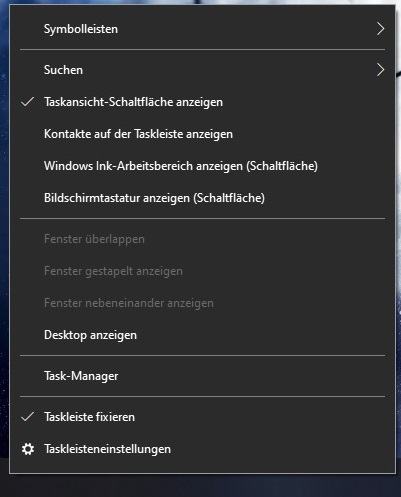
Task: Expand the Suchen submenu chevron
Action: coord(380,70)
